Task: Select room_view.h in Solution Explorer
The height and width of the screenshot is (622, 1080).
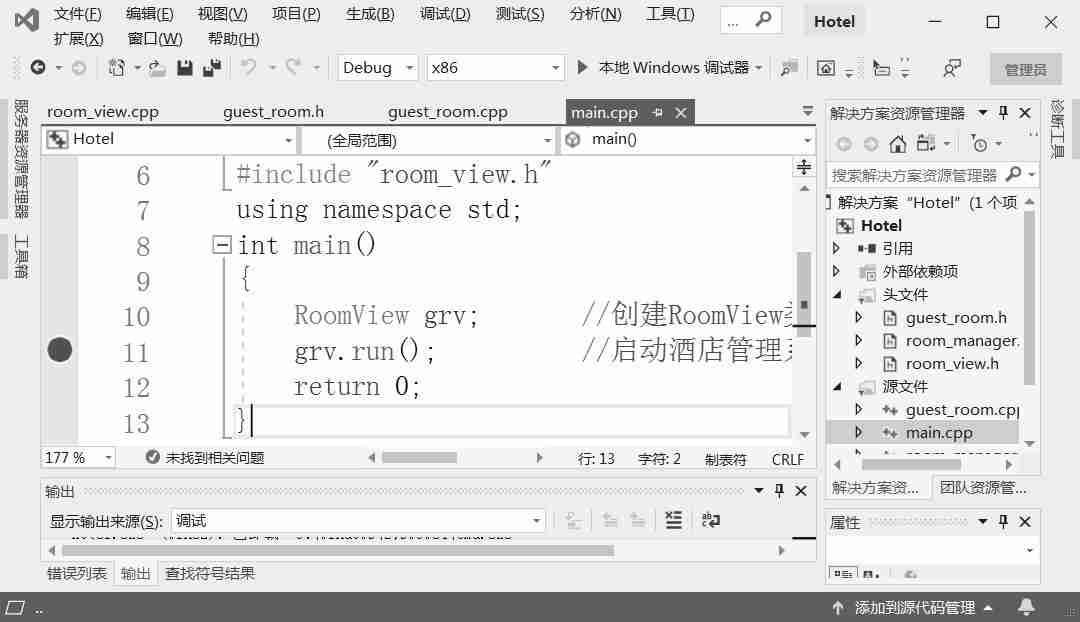Action: (952, 363)
